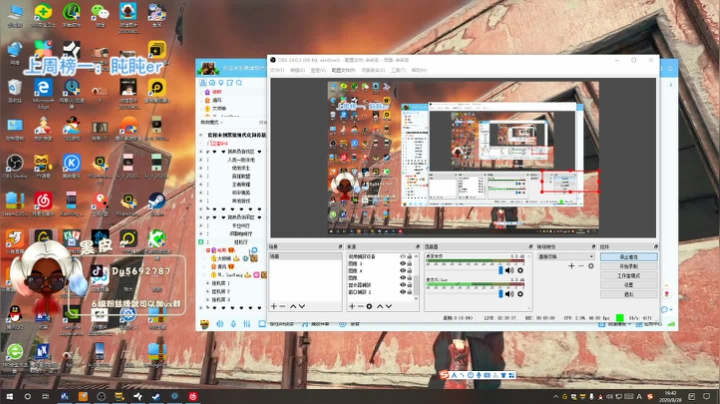Open the 配置文件(P) menu in OBS

tap(343, 70)
